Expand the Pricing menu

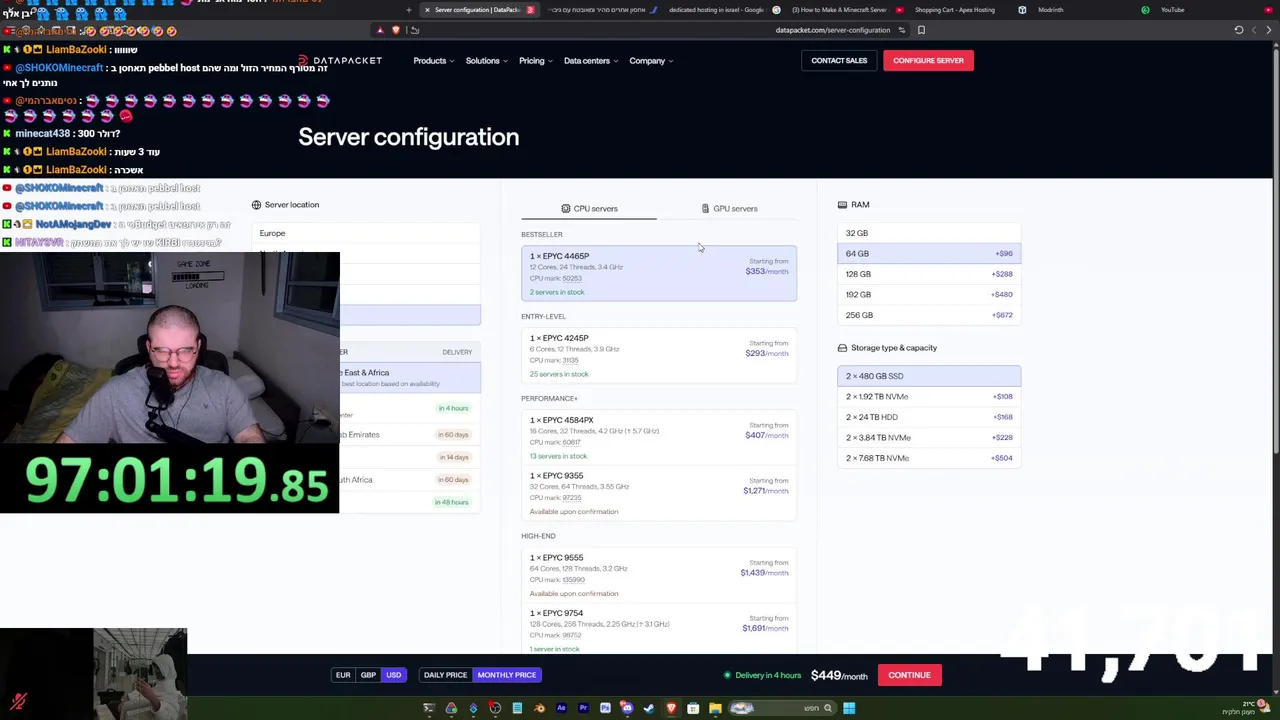[536, 61]
